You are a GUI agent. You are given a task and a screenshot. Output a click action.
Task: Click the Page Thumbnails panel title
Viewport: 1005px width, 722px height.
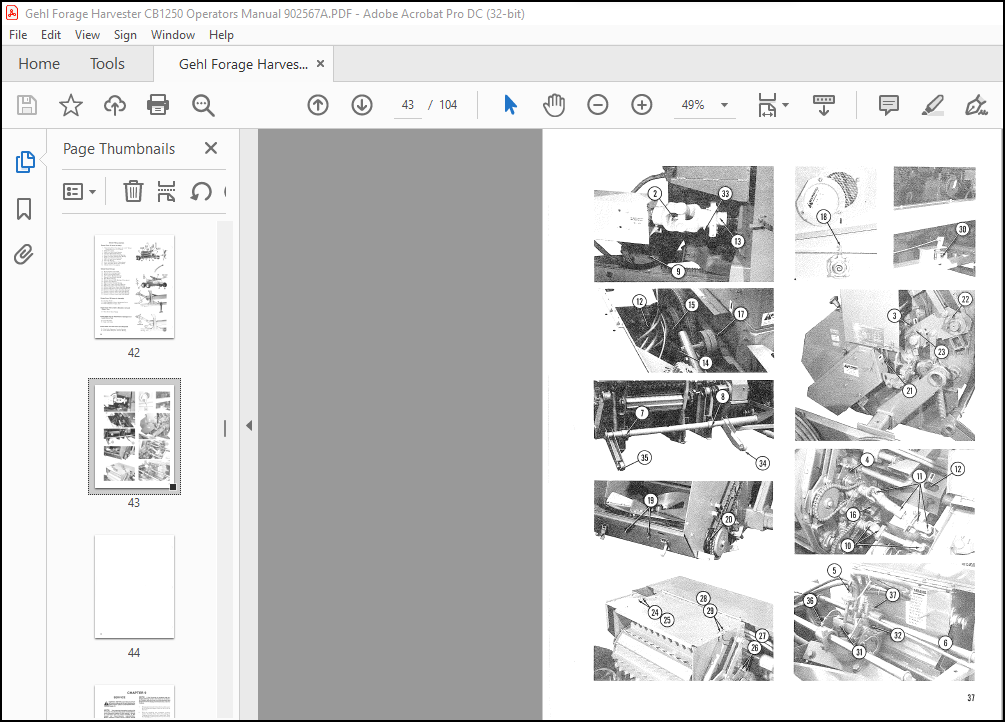(119, 149)
